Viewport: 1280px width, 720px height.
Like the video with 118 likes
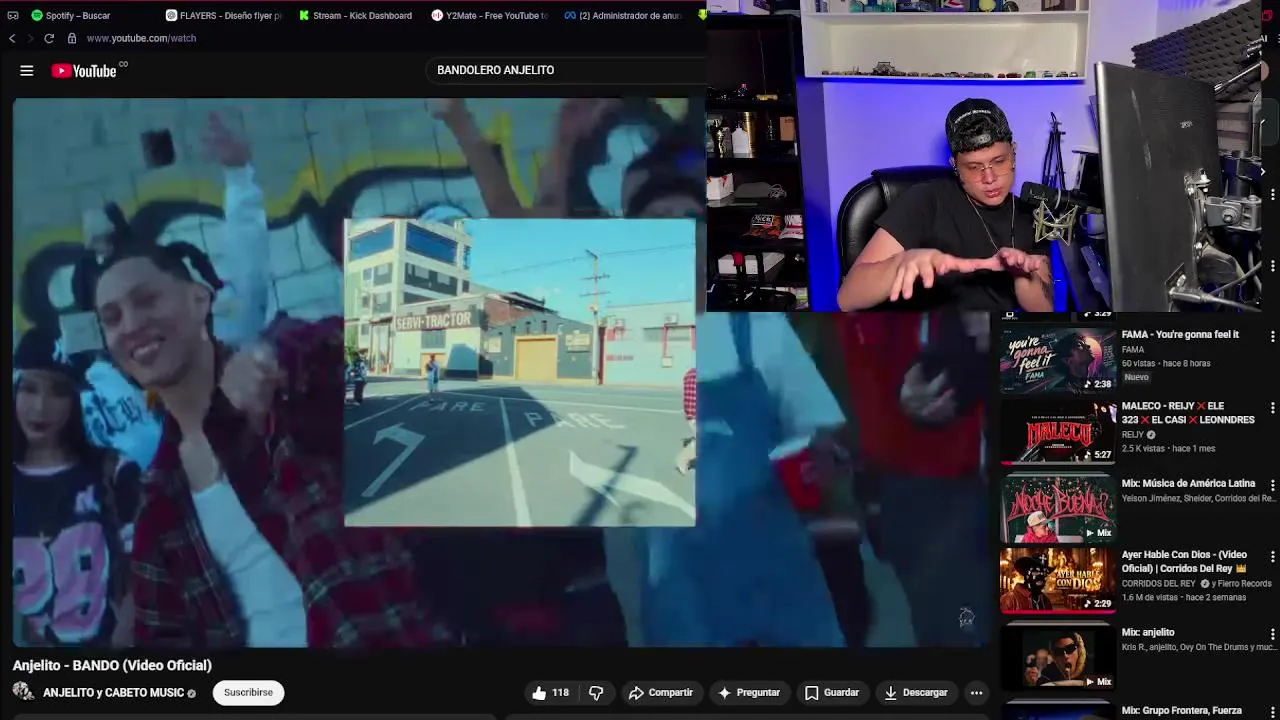tap(550, 692)
